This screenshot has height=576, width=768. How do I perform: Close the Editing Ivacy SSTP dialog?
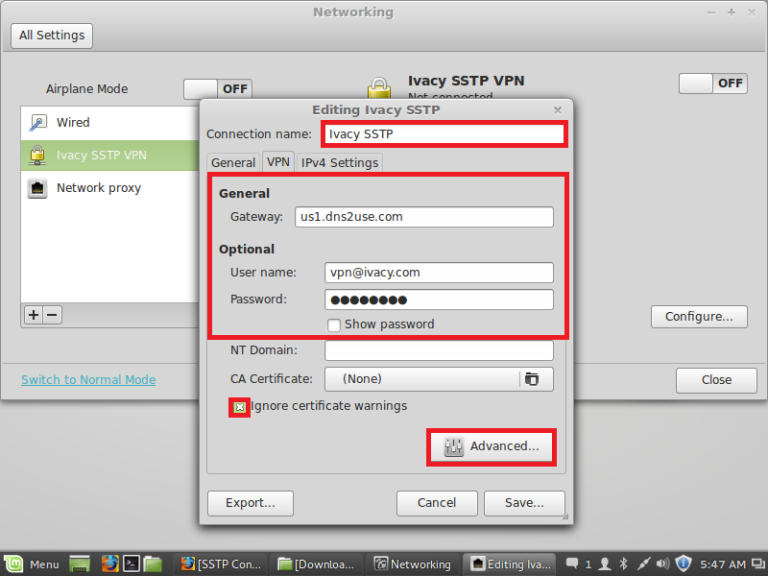pyautogui.click(x=557, y=110)
